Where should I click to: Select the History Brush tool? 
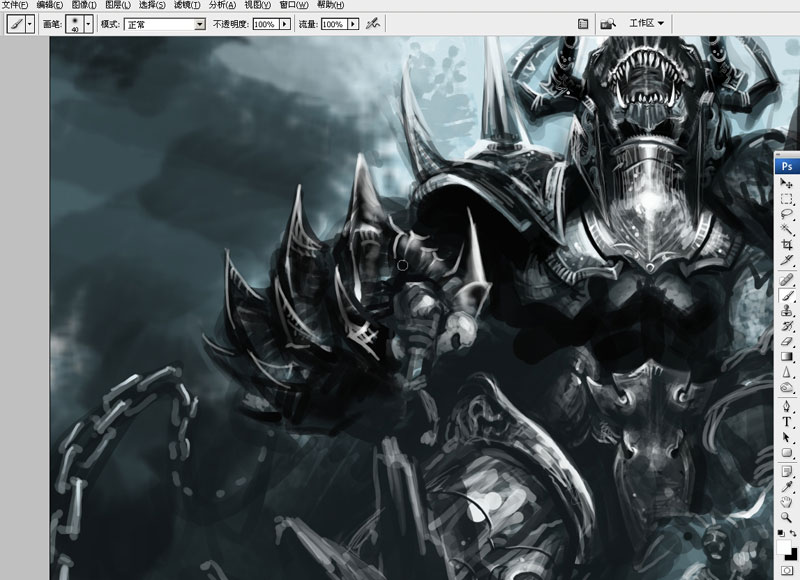[786, 326]
